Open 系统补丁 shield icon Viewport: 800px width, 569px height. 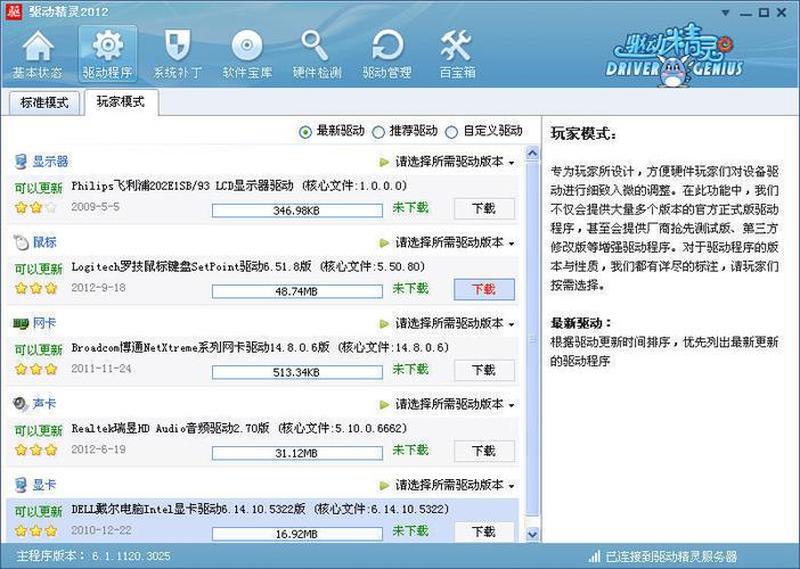pos(178,55)
